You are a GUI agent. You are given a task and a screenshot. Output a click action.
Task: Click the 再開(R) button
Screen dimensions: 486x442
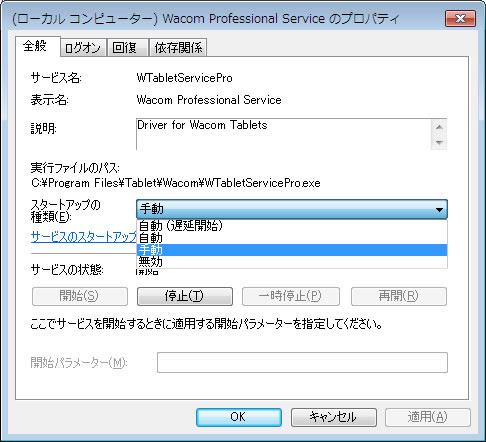point(399,296)
